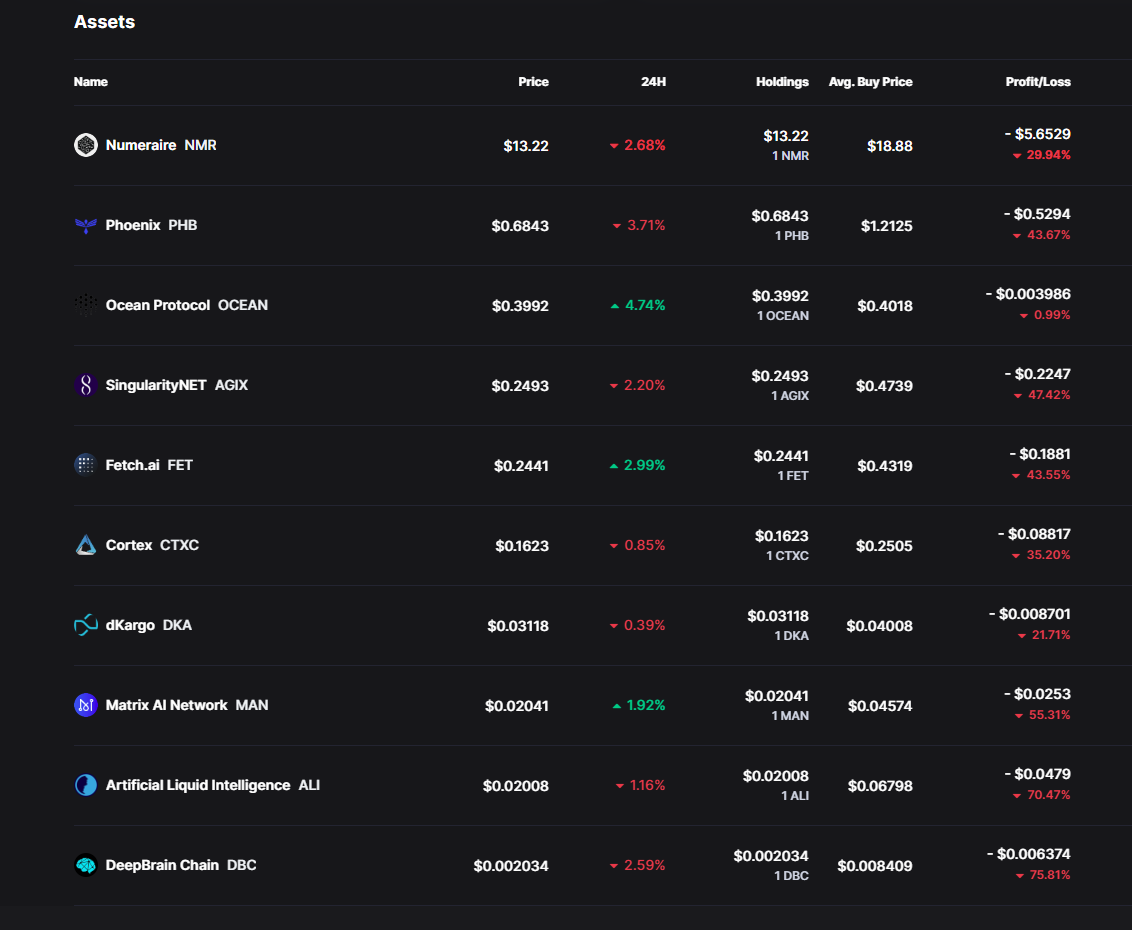Viewport: 1132px width, 930px height.
Task: Click DeepBrain Chain 24H change 2.59%
Action: tap(637, 865)
